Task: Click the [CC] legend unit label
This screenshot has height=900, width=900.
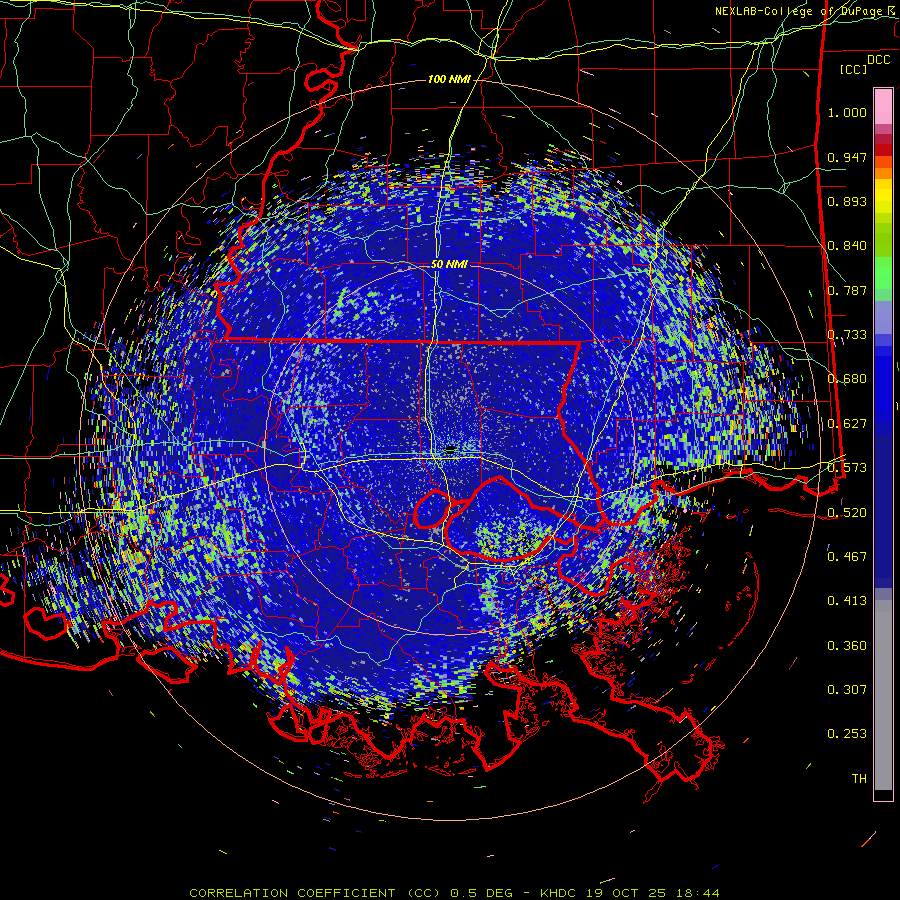Action: pos(854,69)
